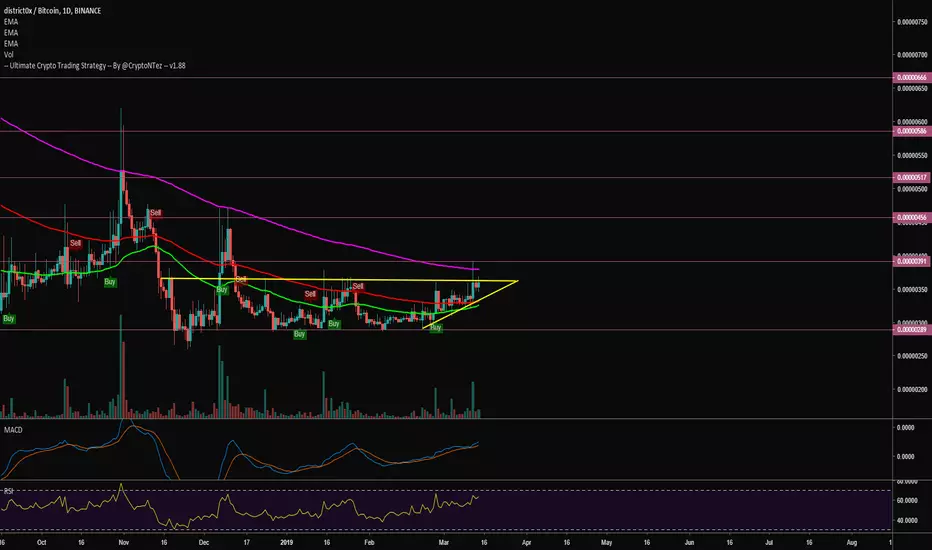Screen dimensions: 932x550
Task: Select the Sell signal label in mid-November
Action: tap(155, 213)
